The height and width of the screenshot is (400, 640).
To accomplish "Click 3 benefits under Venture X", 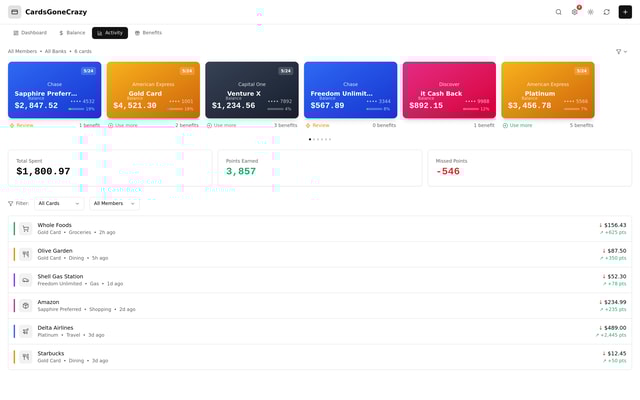I will 286,125.
